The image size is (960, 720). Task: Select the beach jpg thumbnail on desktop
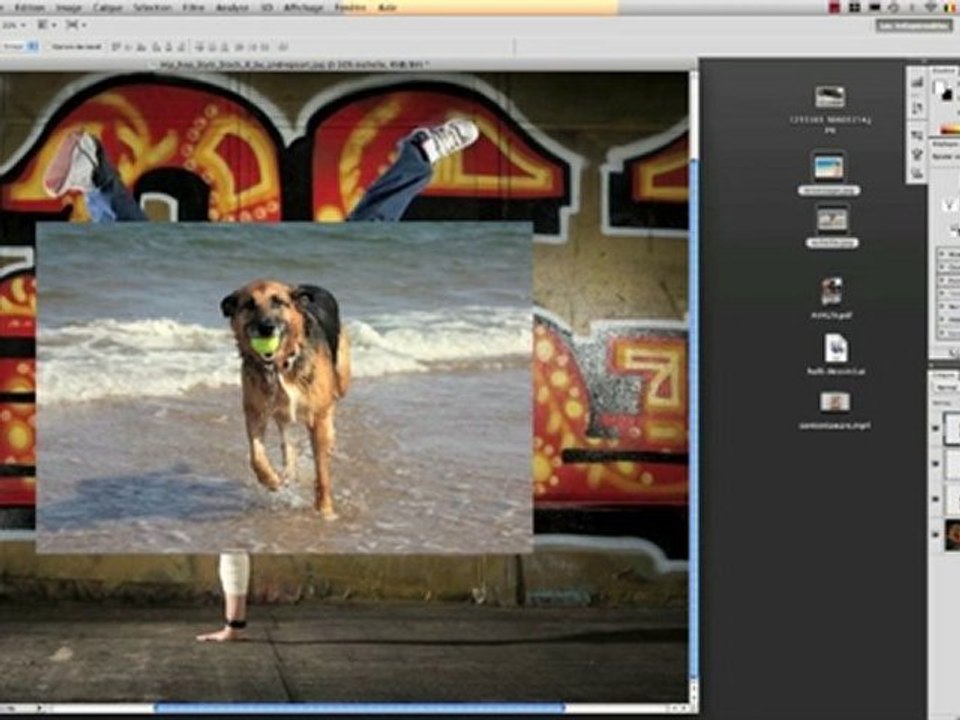829,166
